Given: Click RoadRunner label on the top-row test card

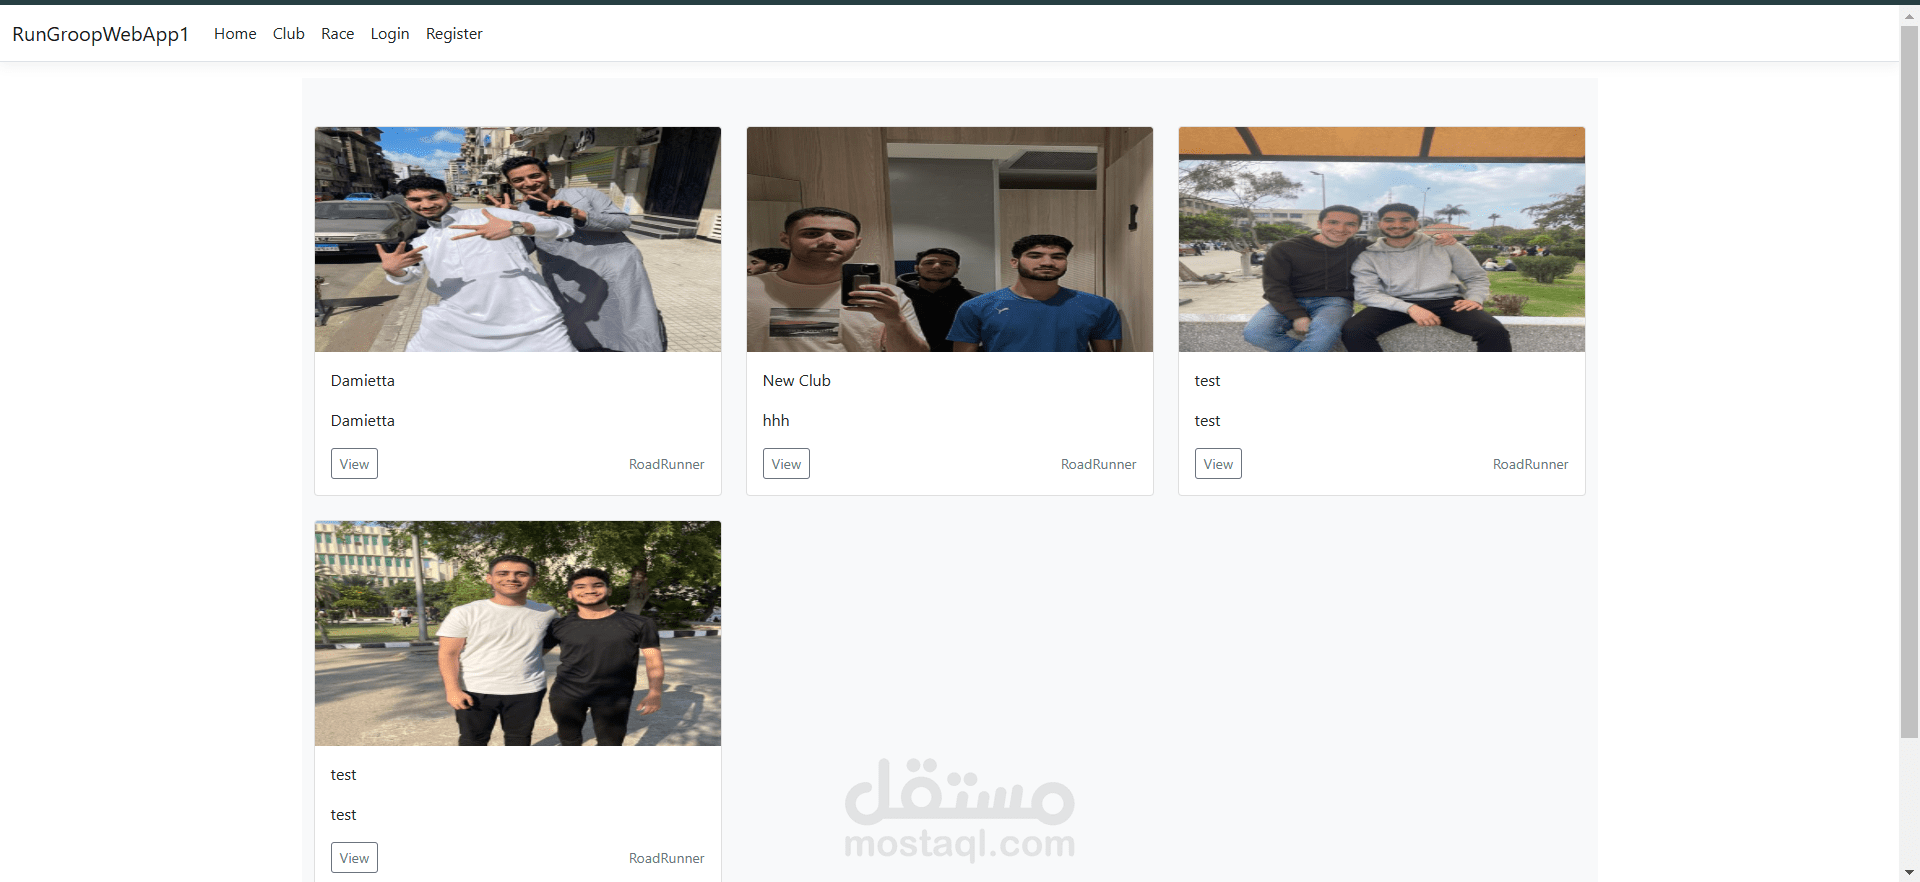Looking at the screenshot, I should [1531, 464].
